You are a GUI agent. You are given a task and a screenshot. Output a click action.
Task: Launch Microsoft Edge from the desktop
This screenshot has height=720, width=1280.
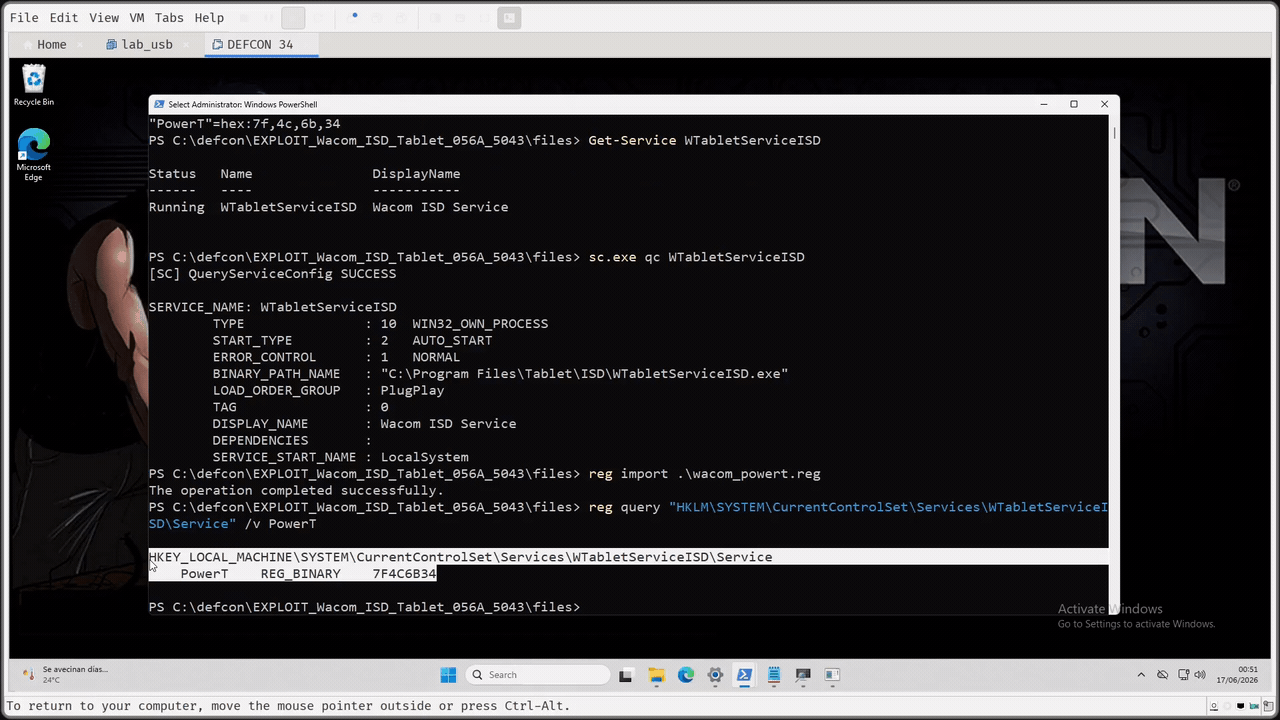[34, 155]
